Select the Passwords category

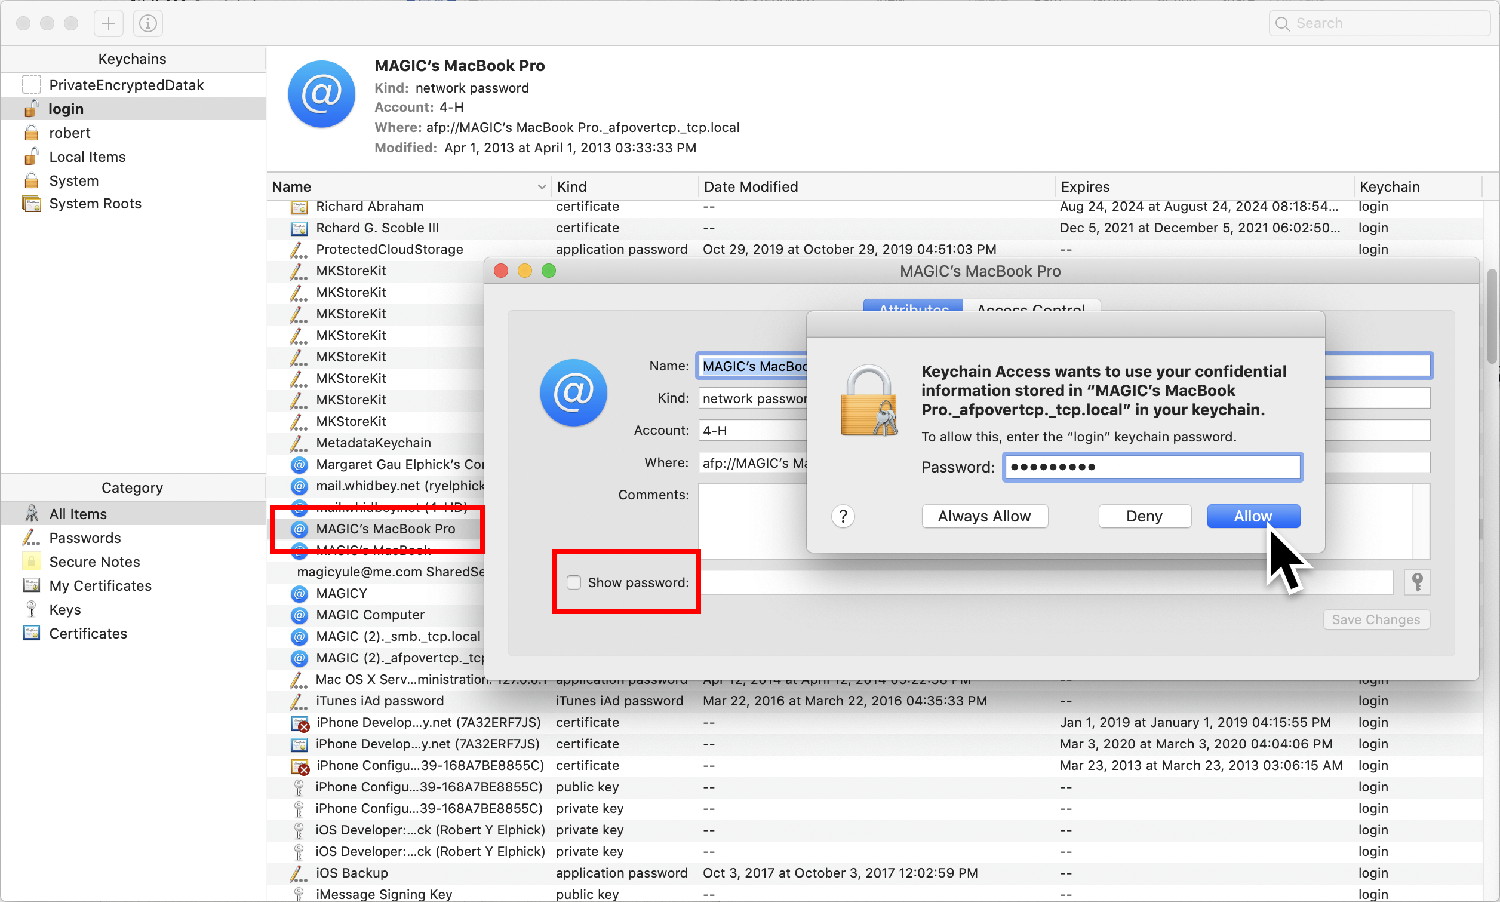click(133, 538)
